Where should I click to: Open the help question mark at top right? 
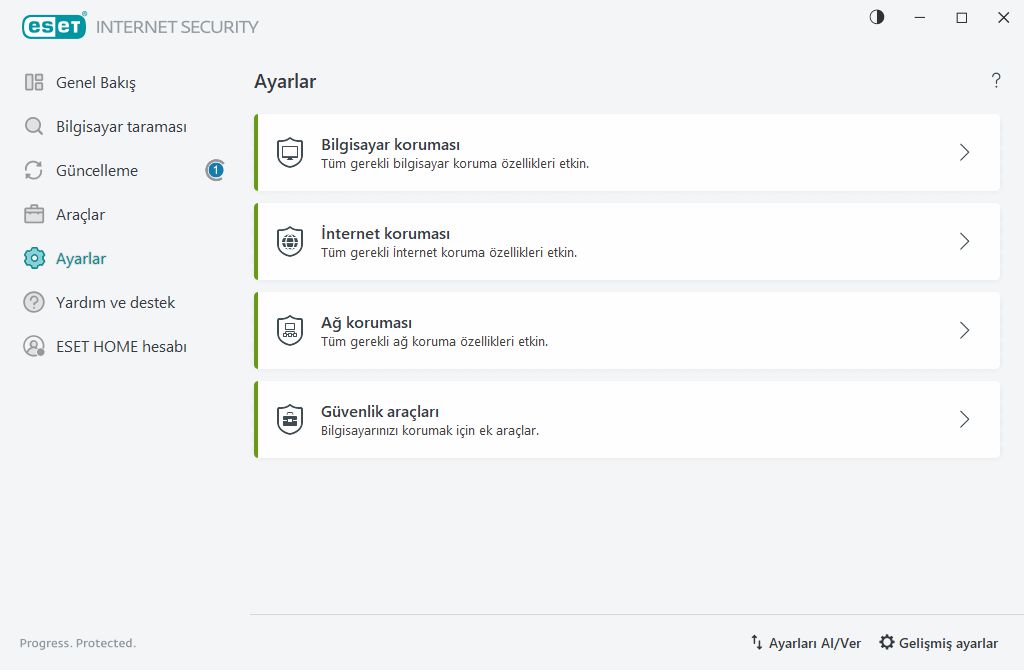[x=996, y=81]
